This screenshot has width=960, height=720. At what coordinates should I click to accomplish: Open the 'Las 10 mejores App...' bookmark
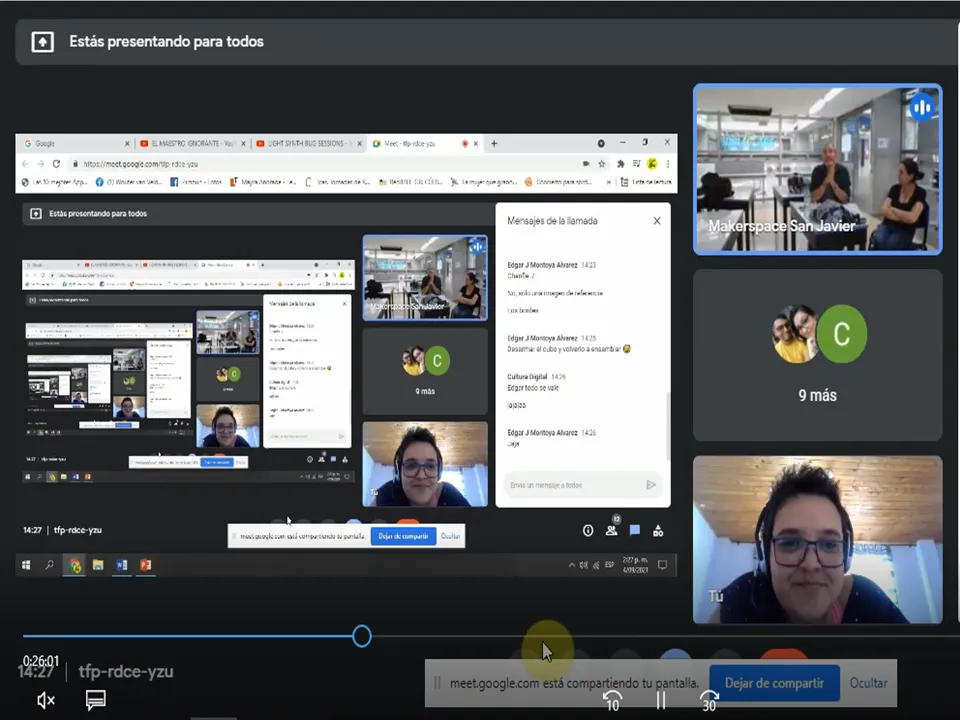(x=54, y=182)
